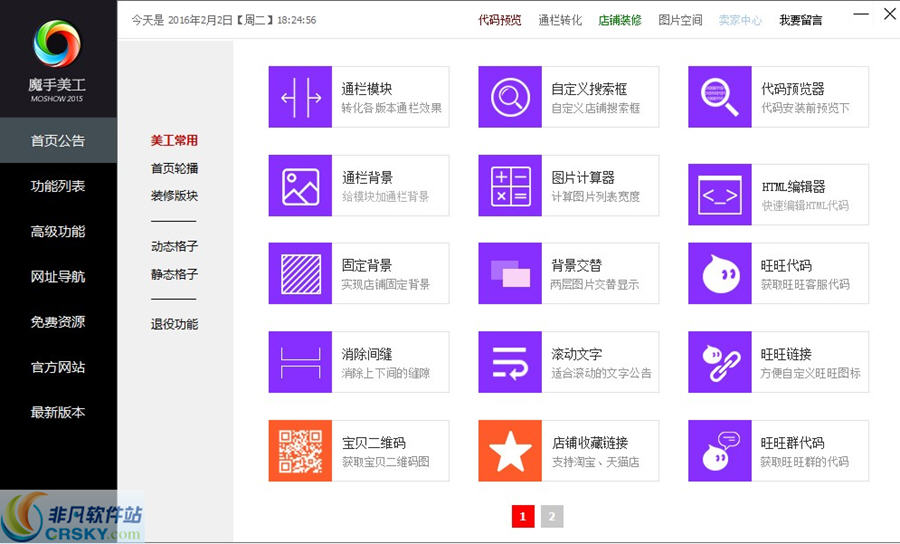
Task: Go to page 1 of tools
Action: [523, 516]
